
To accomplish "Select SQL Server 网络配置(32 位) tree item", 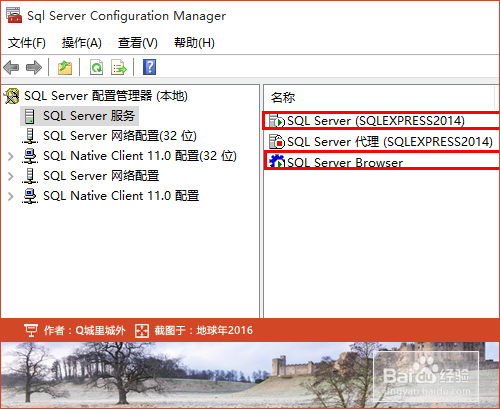I will click(x=120, y=136).
